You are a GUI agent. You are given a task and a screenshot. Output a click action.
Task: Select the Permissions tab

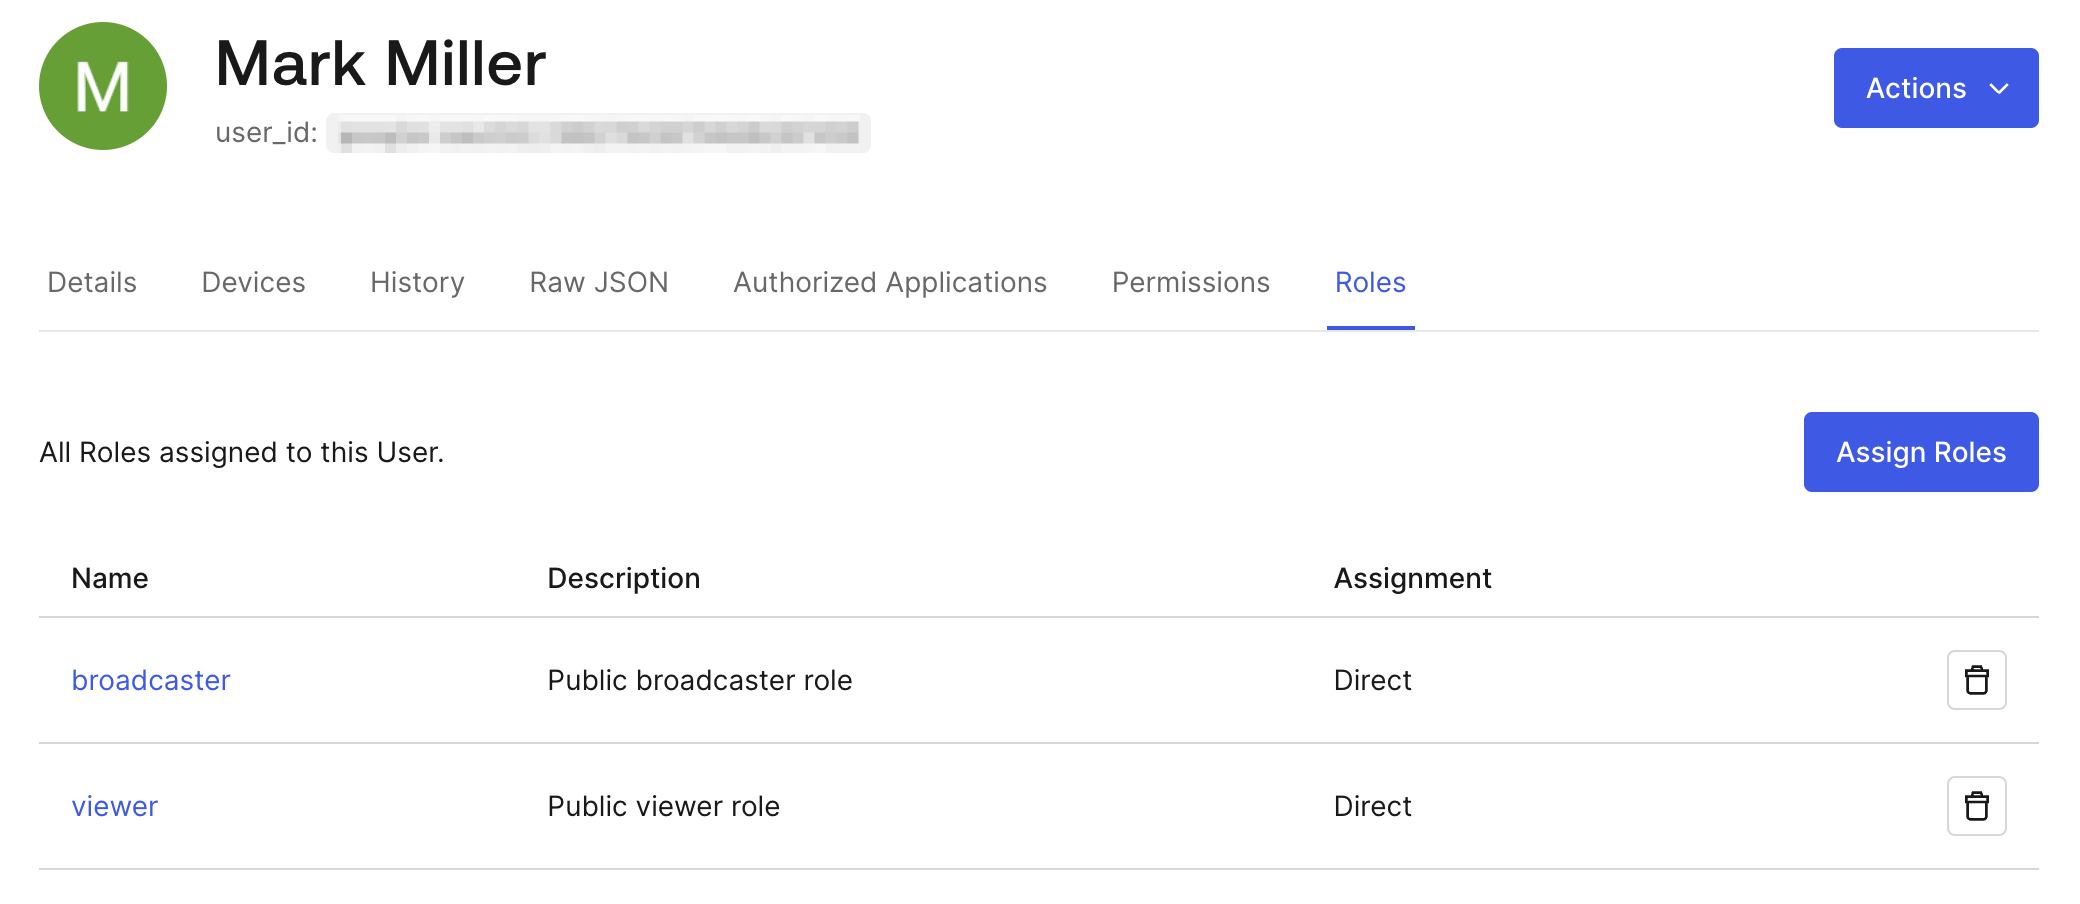pos(1191,283)
